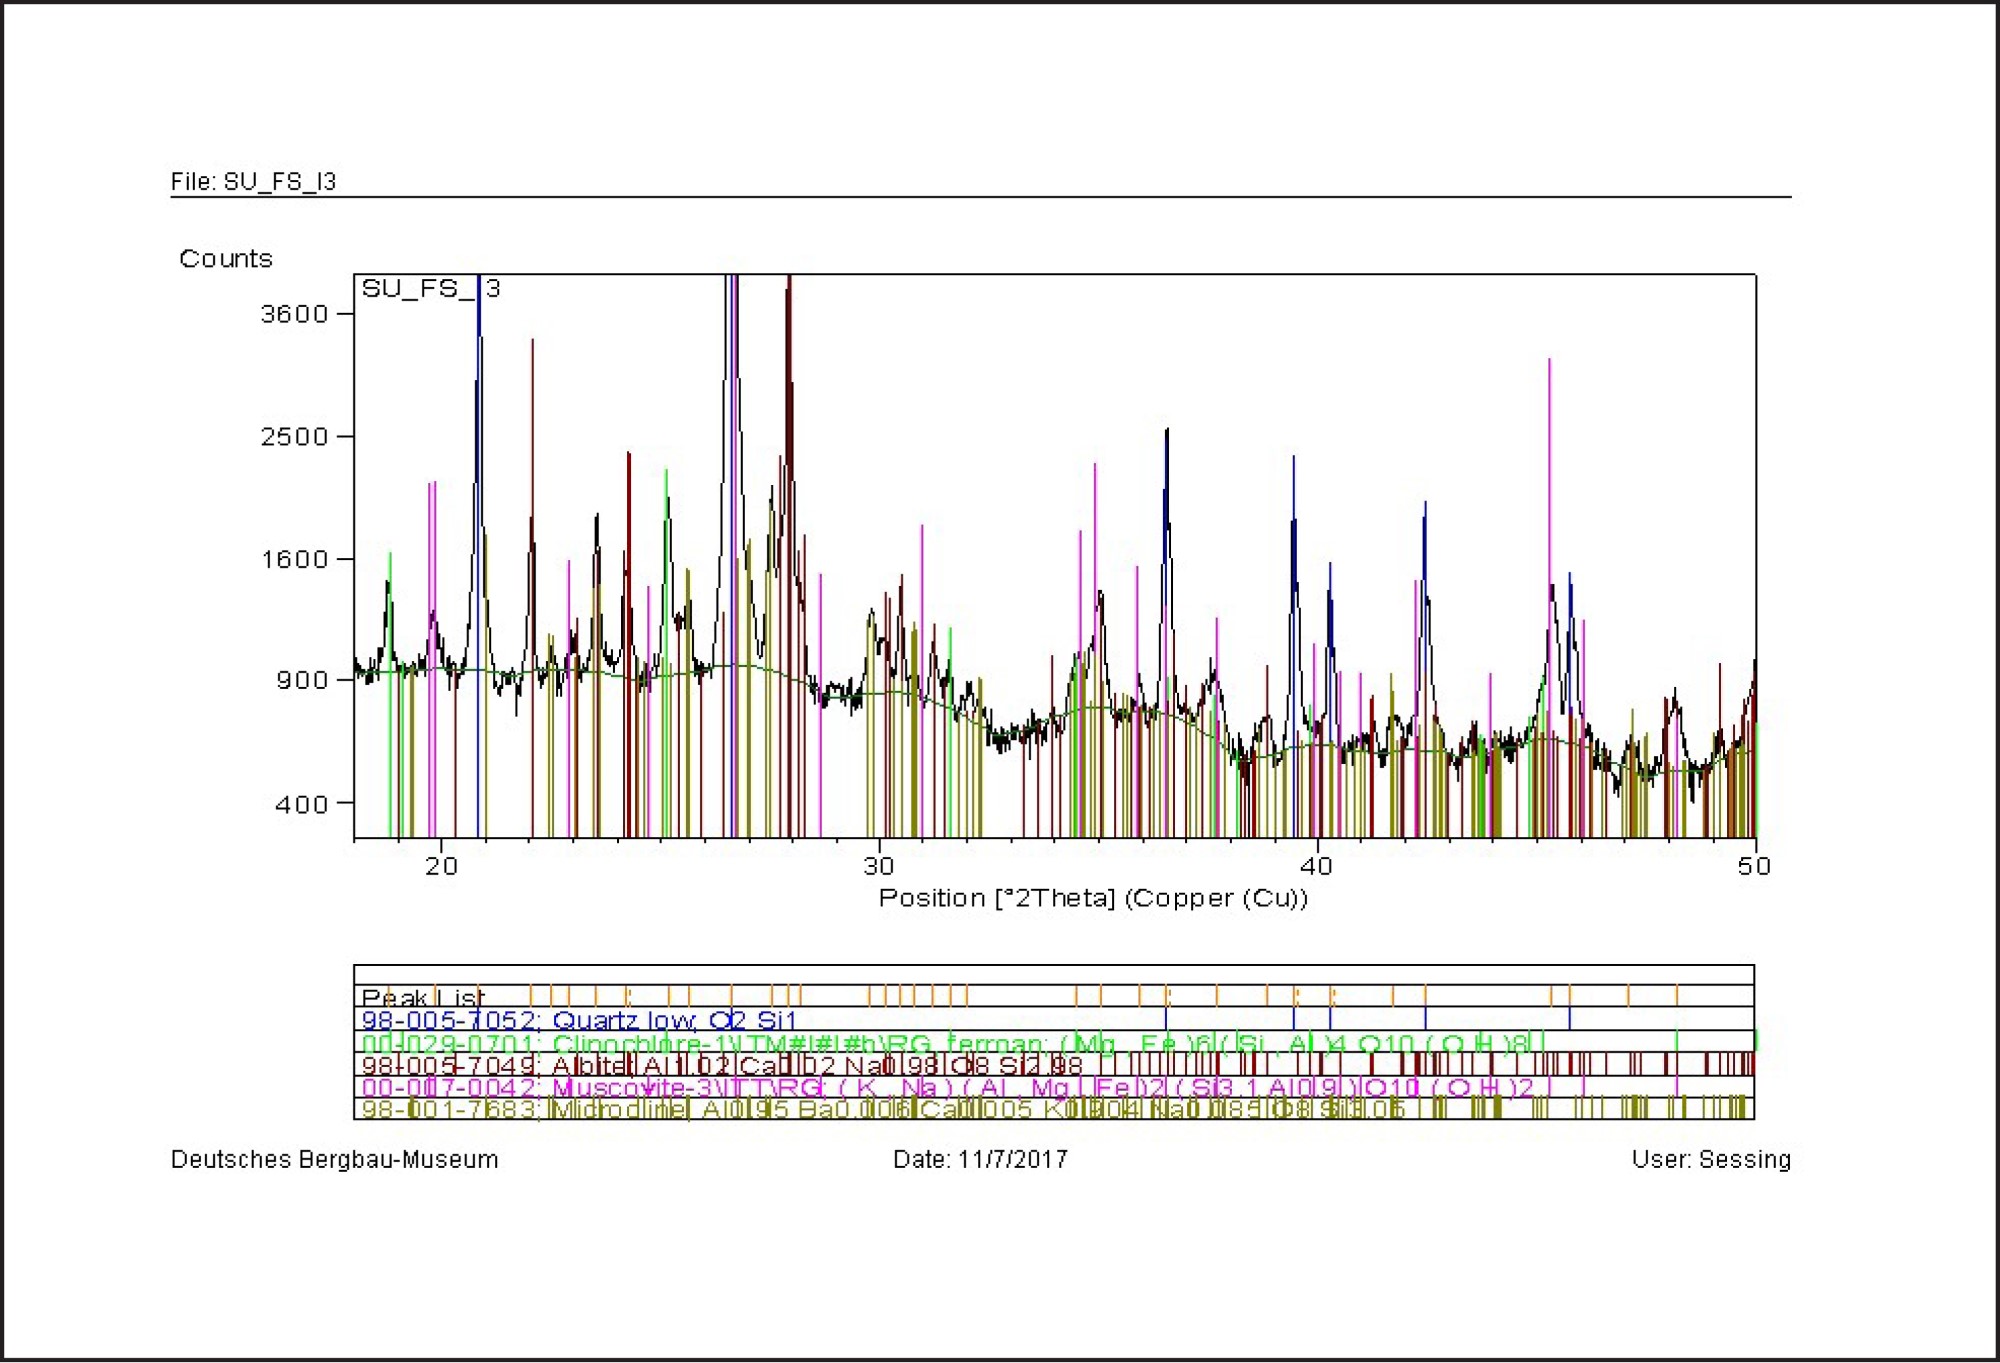Click the 2500 tick on Counts axis
The width and height of the screenshot is (2000, 1363).
[x=294, y=437]
